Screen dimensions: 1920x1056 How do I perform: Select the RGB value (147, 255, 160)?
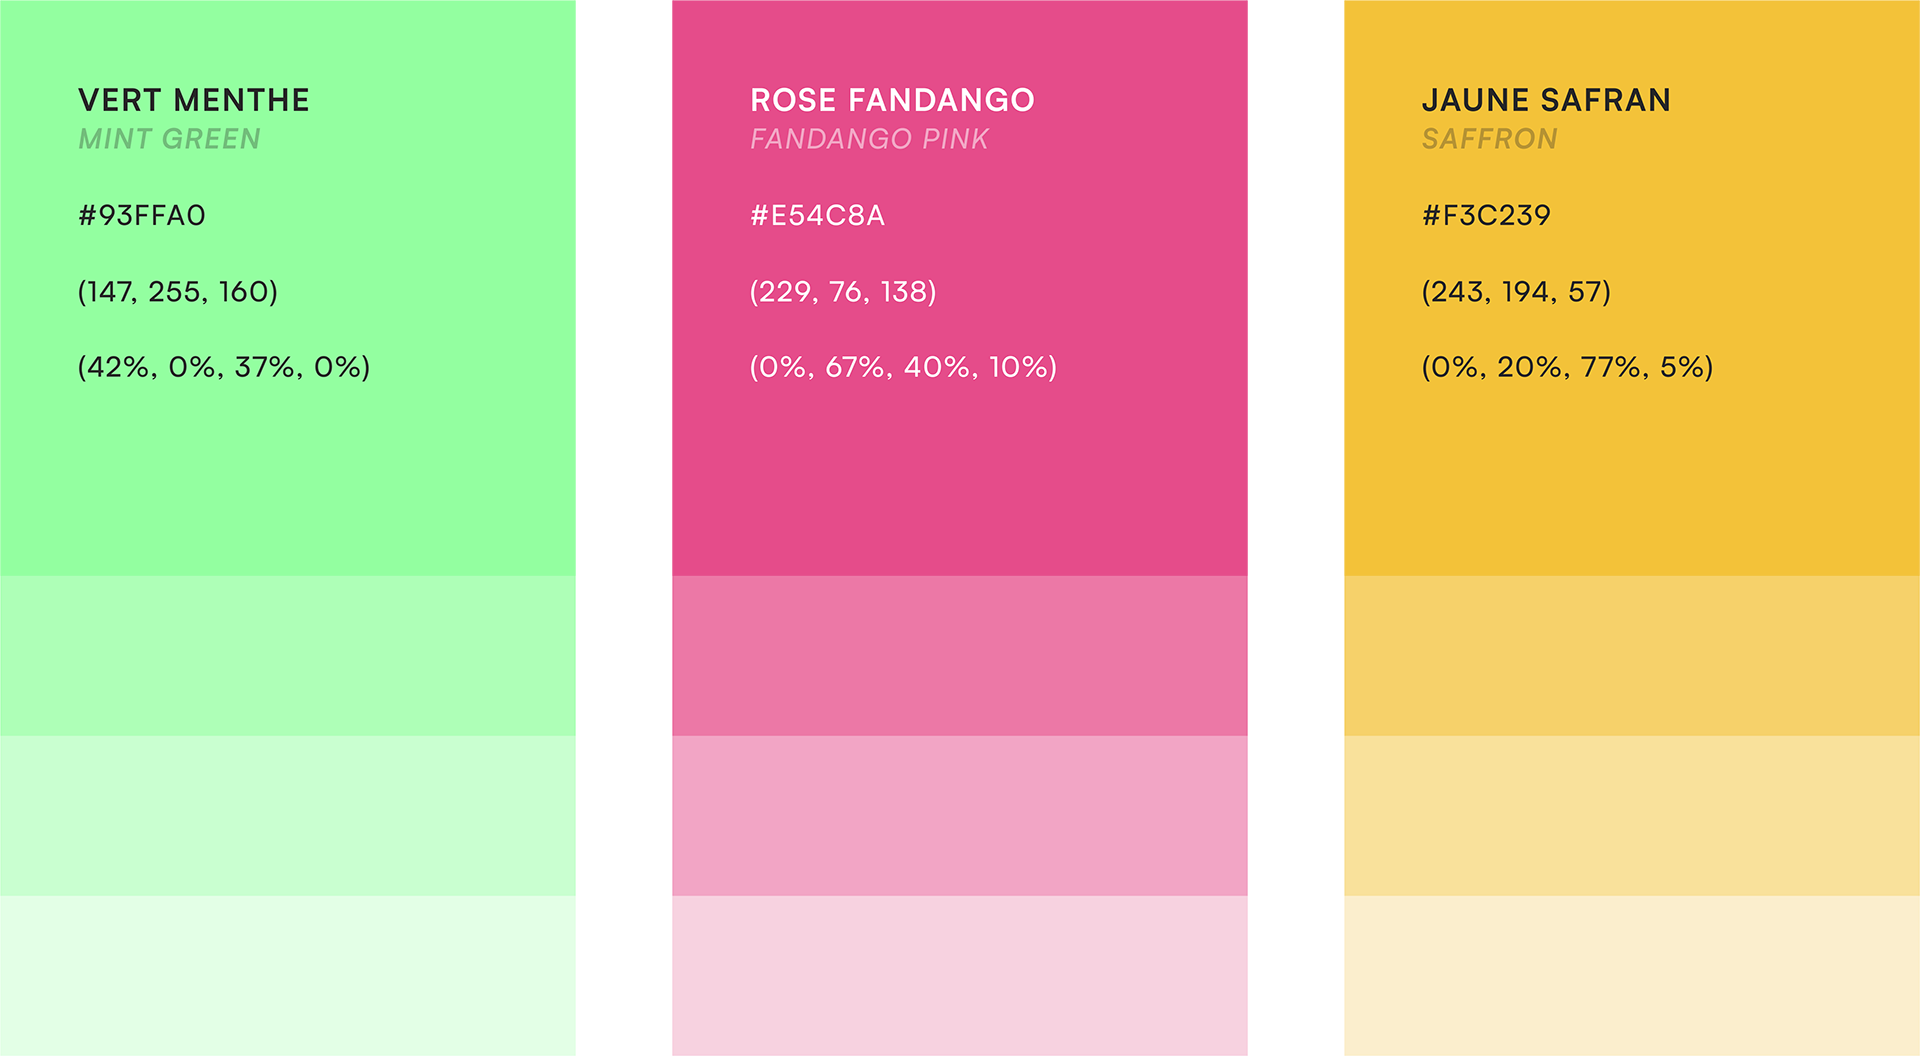point(178,291)
